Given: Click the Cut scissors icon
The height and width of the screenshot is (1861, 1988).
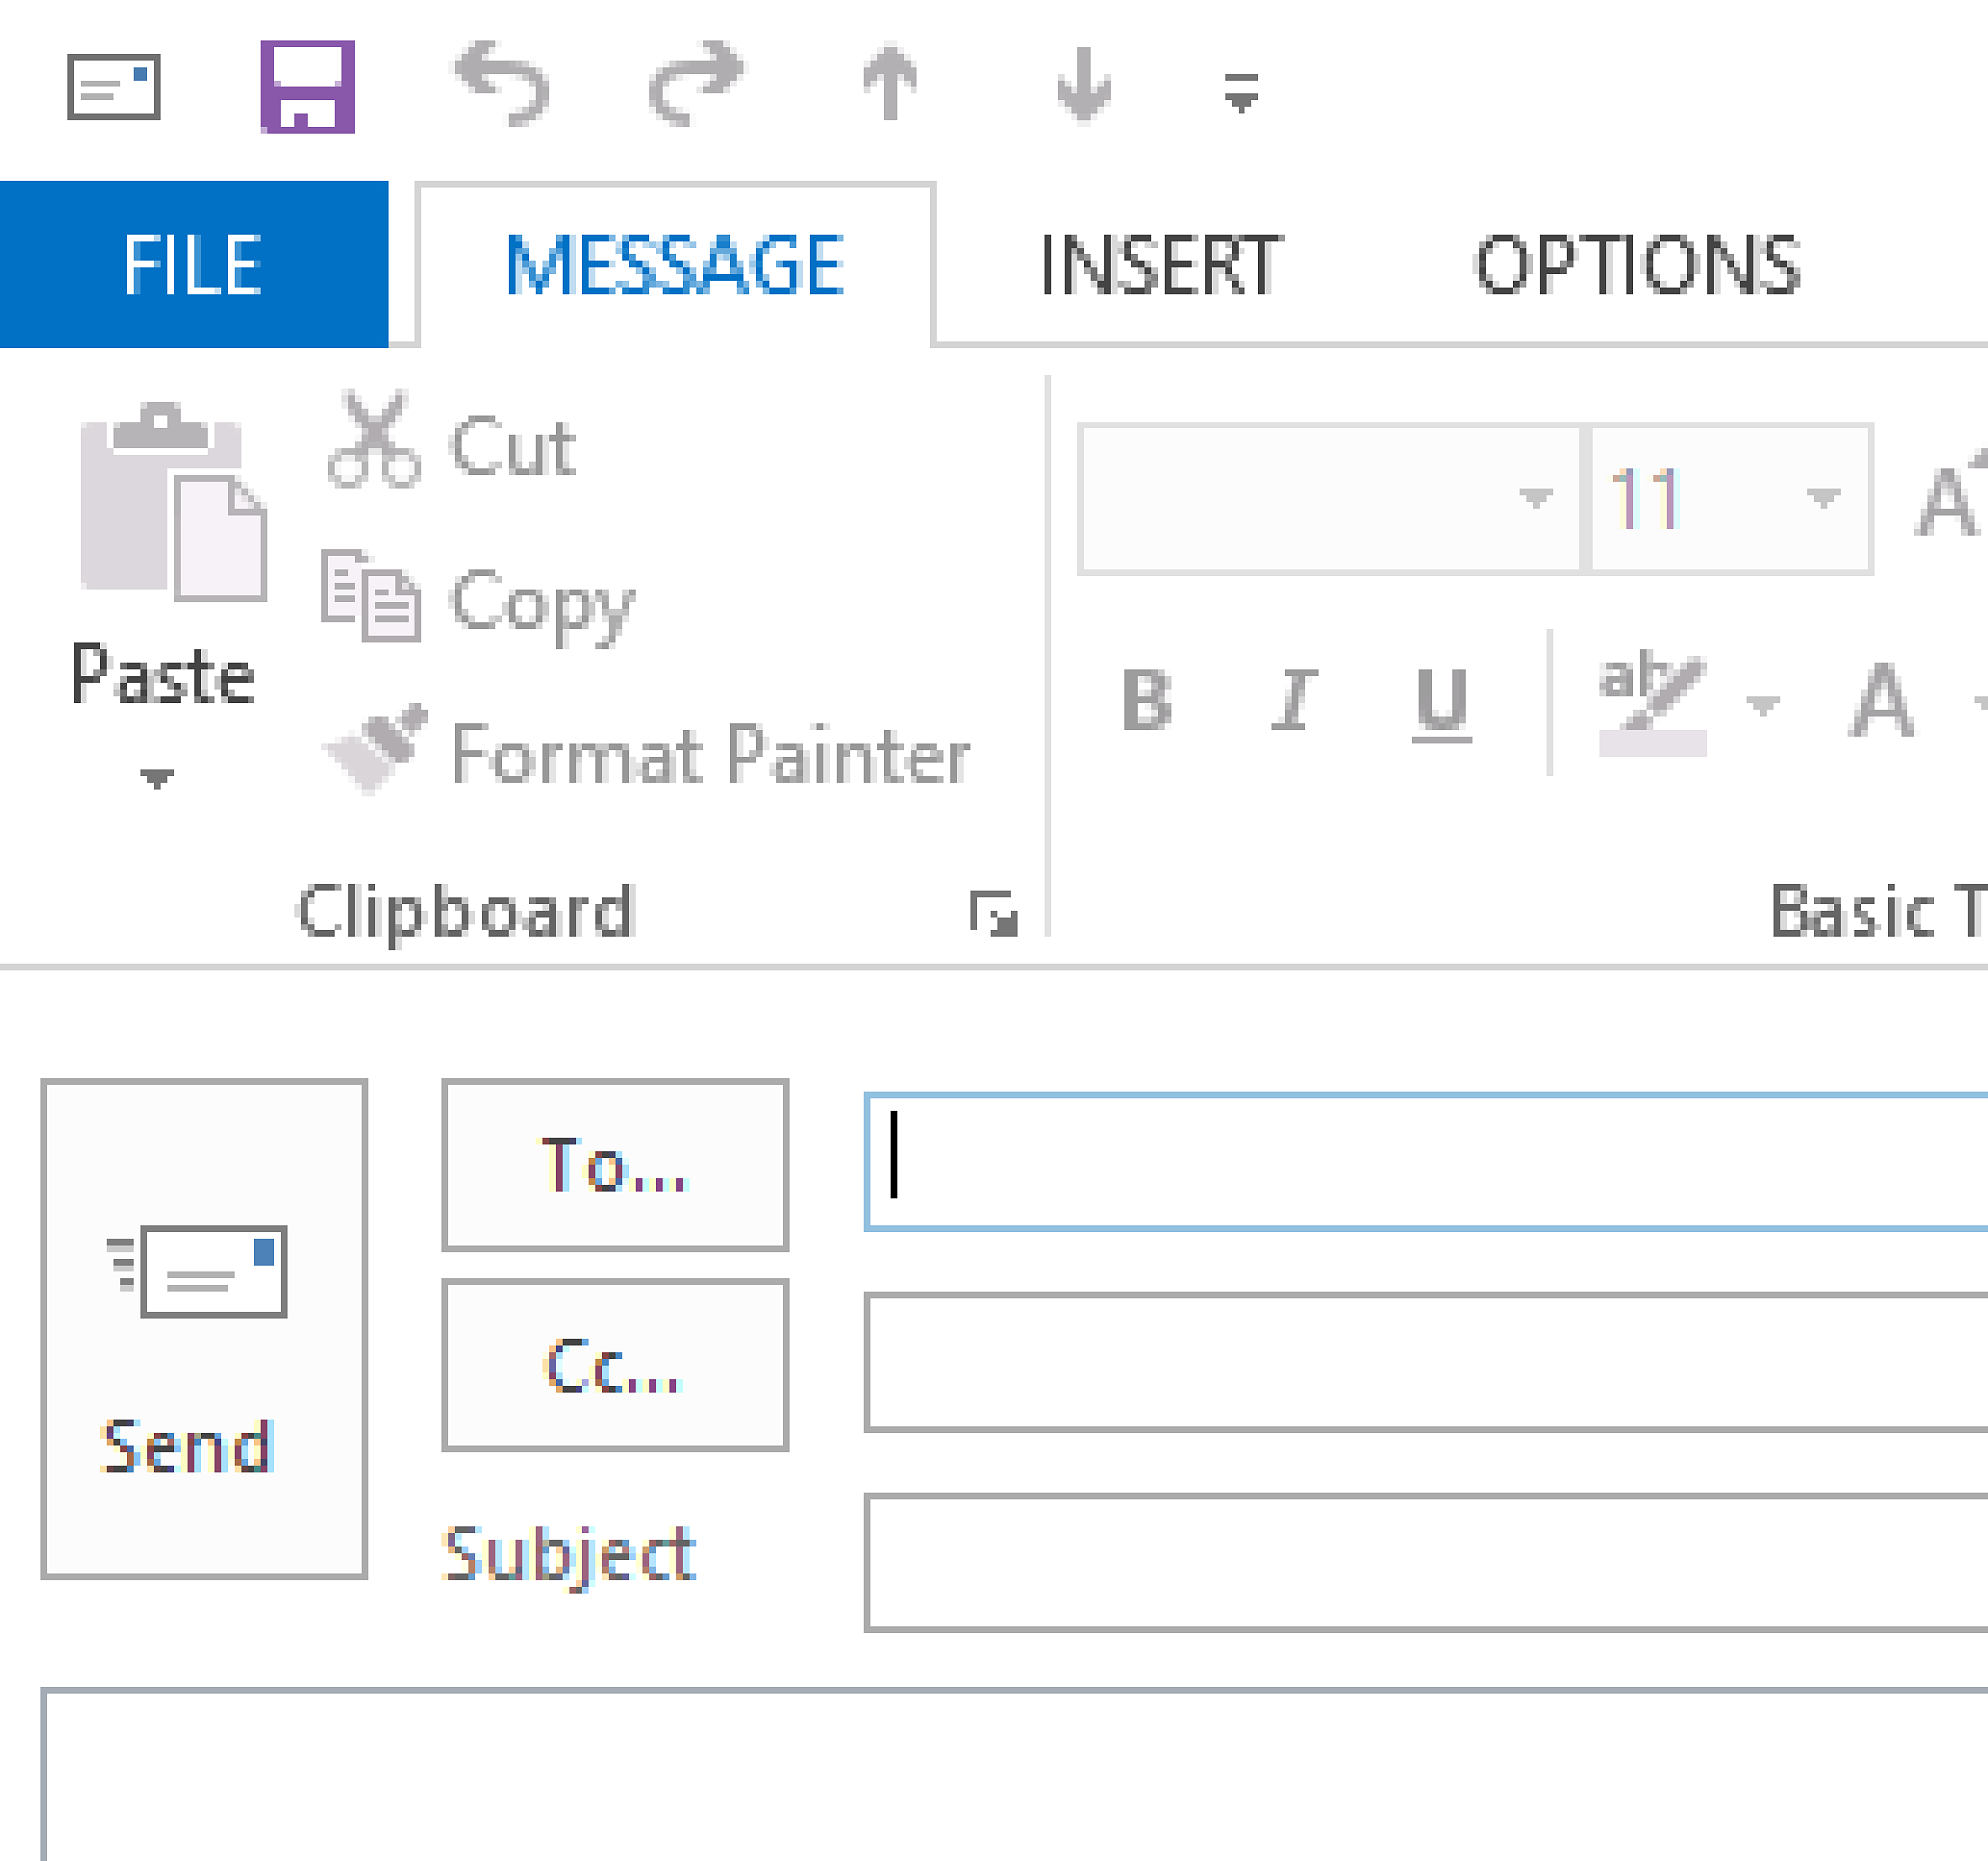Looking at the screenshot, I should pos(374,441).
